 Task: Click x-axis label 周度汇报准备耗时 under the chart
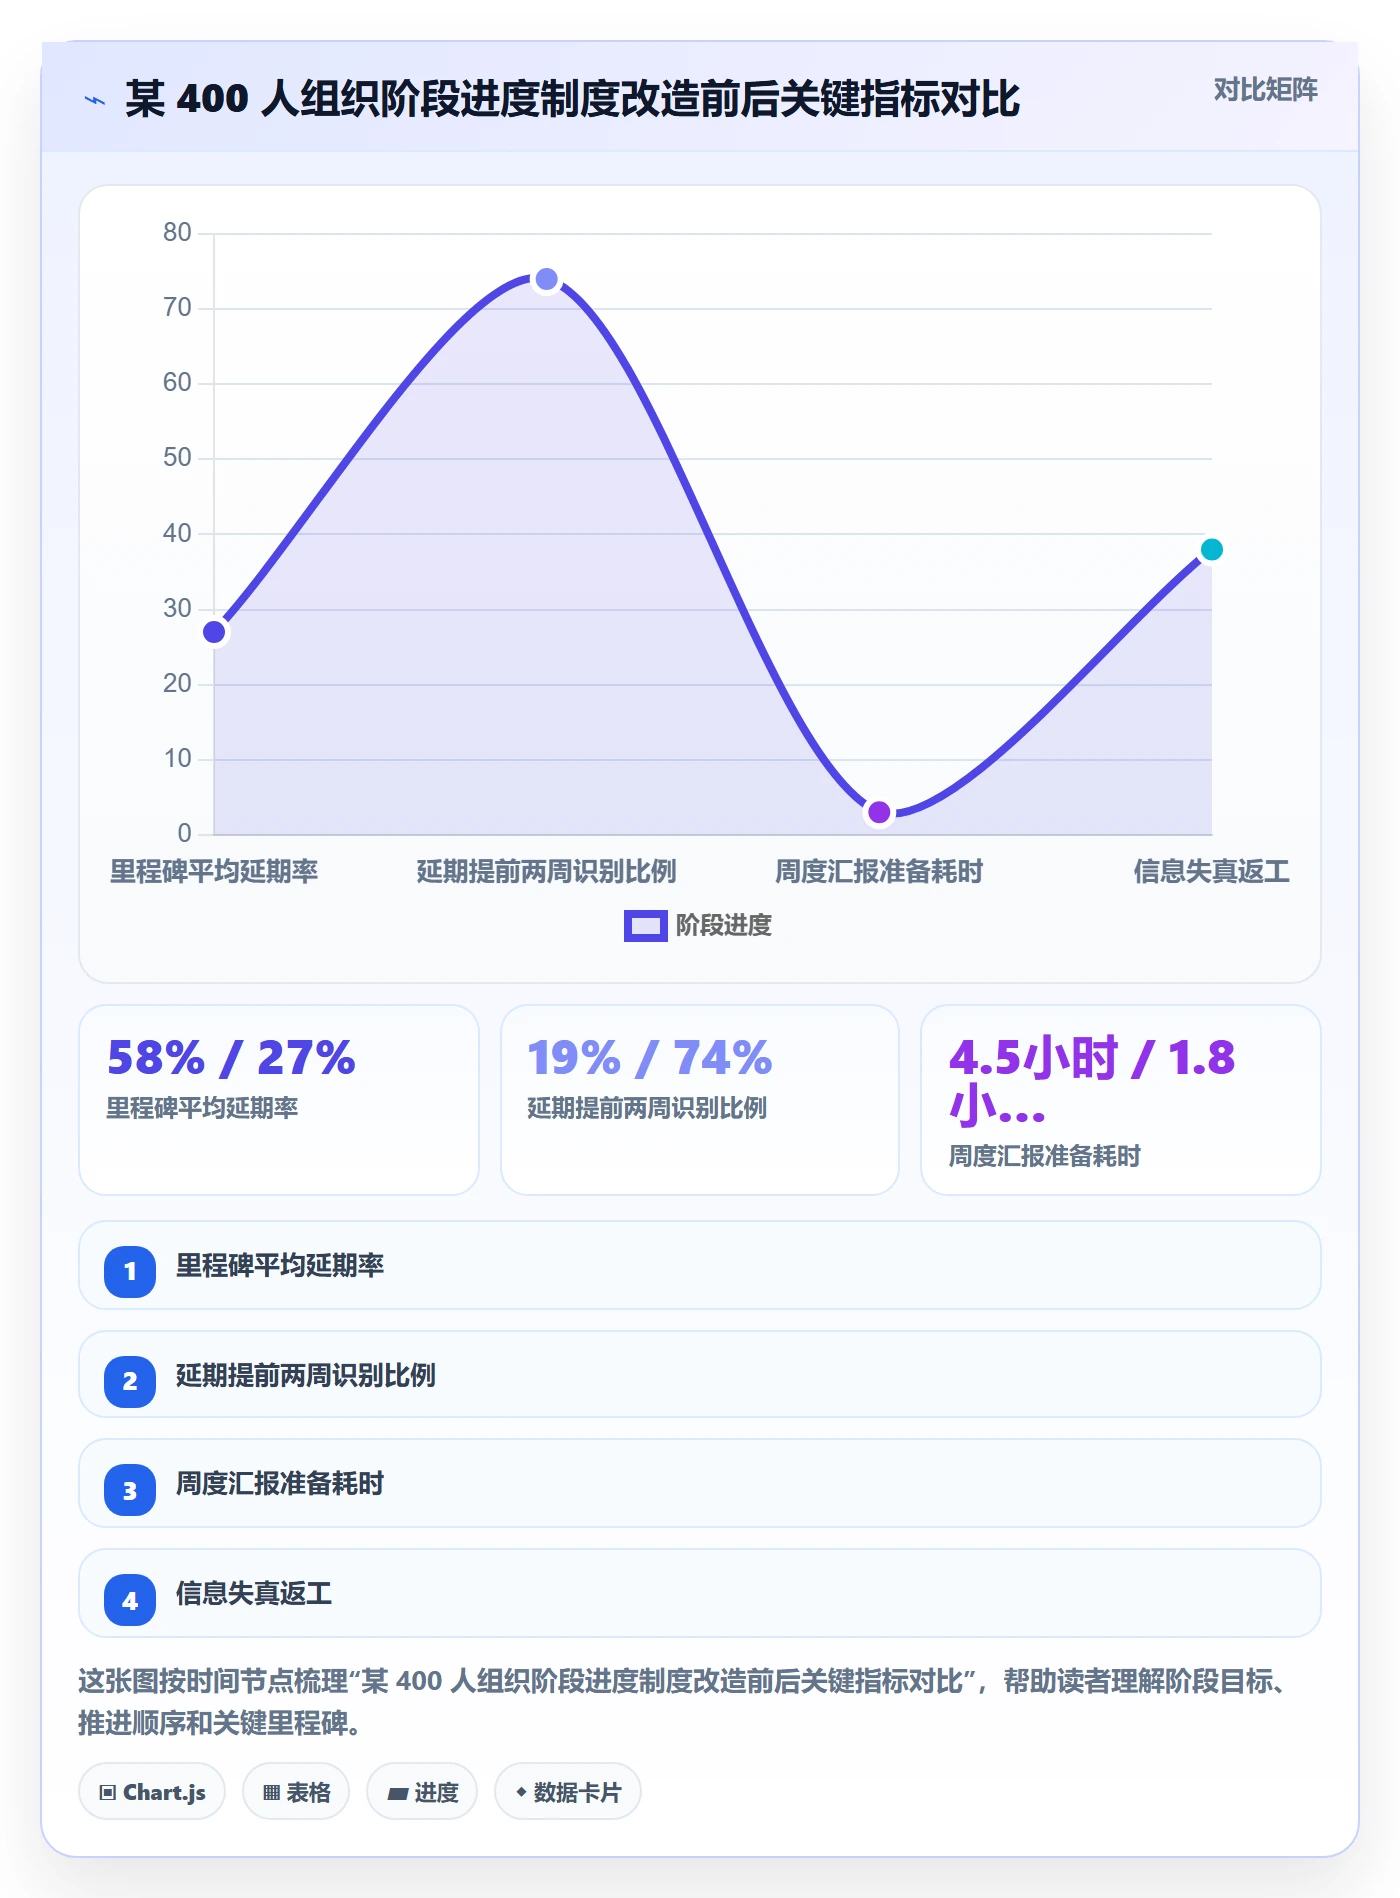pyautogui.click(x=879, y=872)
